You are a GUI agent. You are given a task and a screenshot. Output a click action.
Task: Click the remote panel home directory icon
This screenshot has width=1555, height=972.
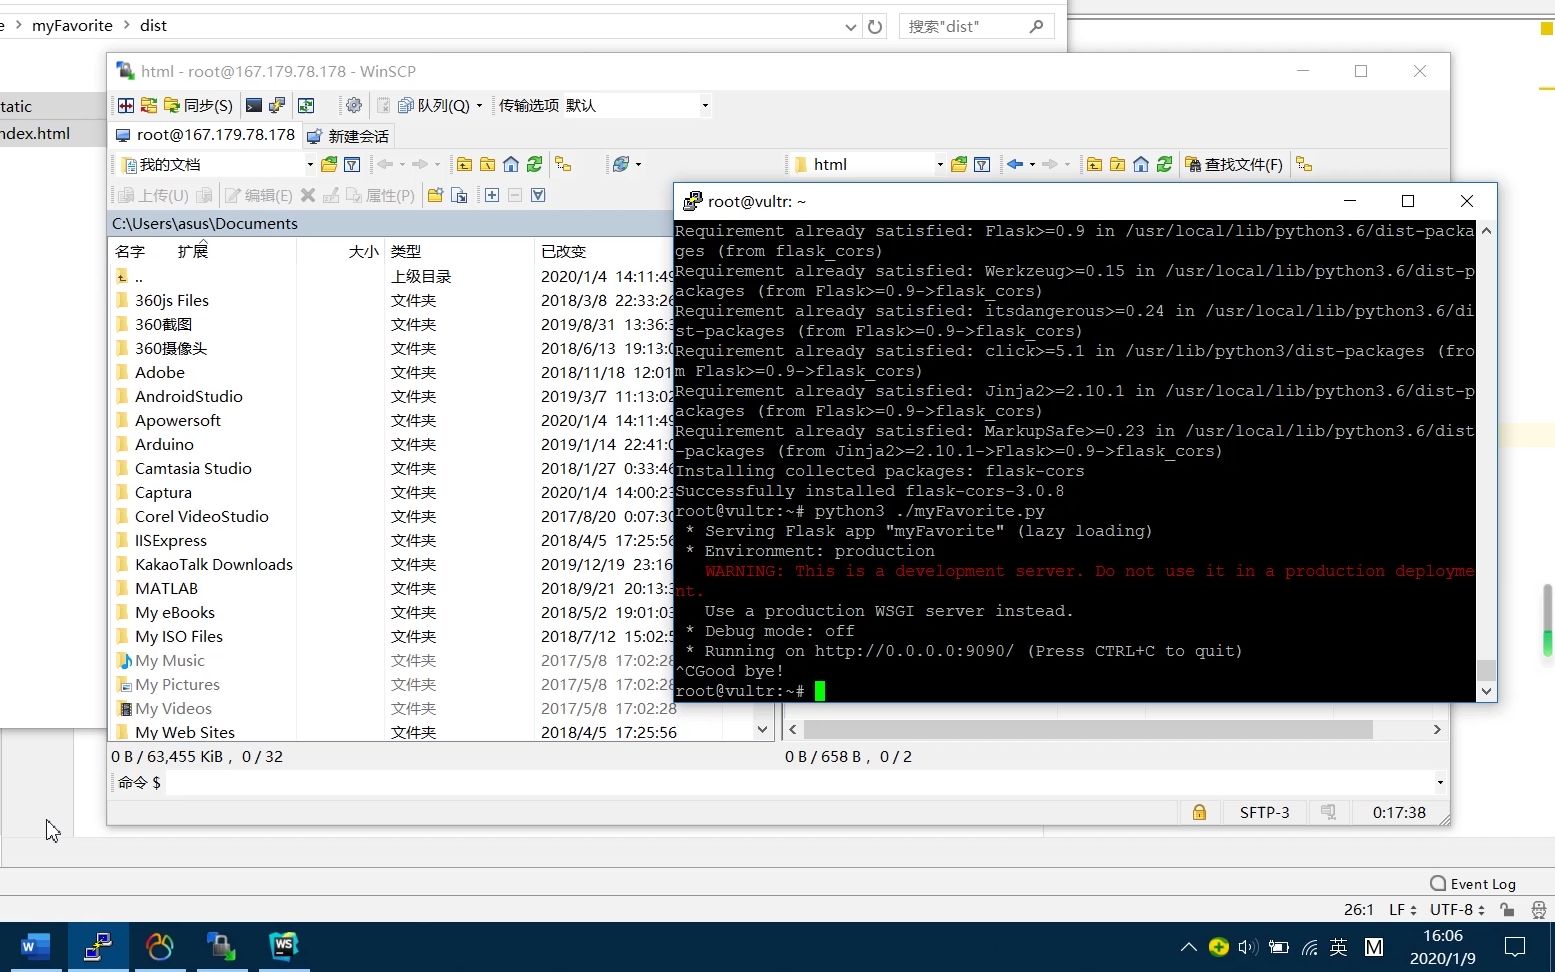click(x=1141, y=164)
